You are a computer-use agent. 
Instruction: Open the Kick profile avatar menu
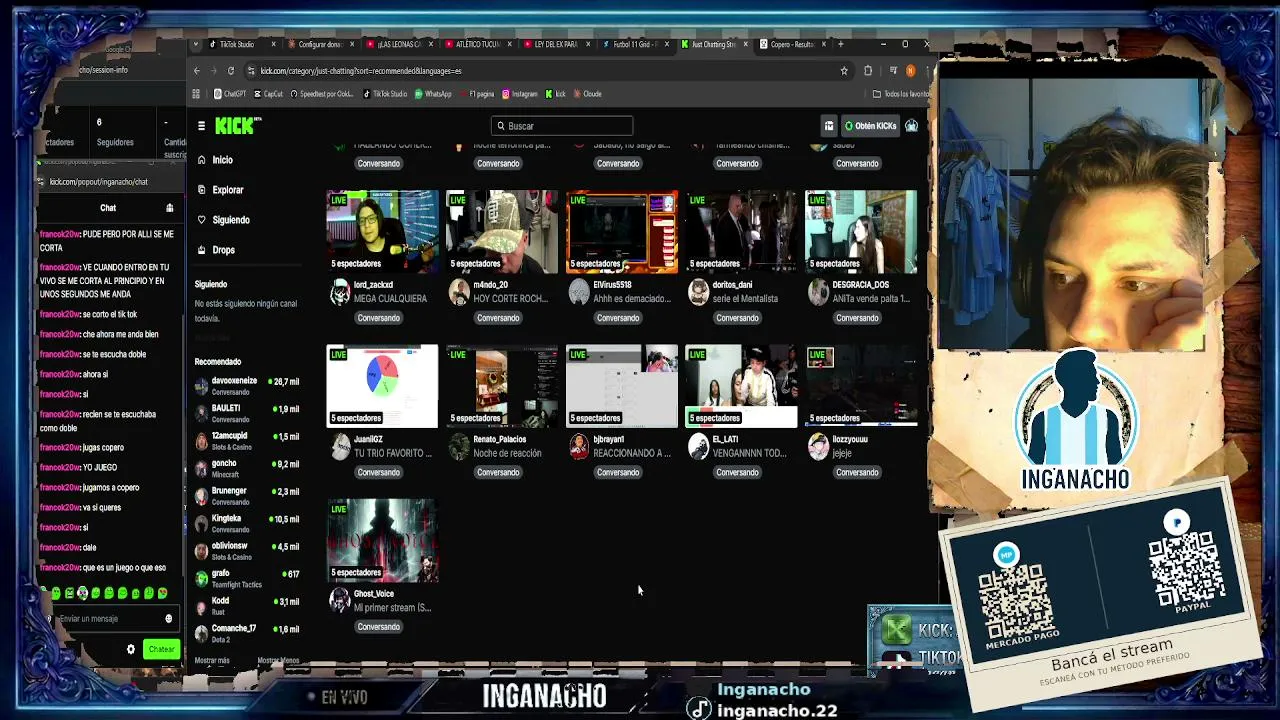coord(911,126)
